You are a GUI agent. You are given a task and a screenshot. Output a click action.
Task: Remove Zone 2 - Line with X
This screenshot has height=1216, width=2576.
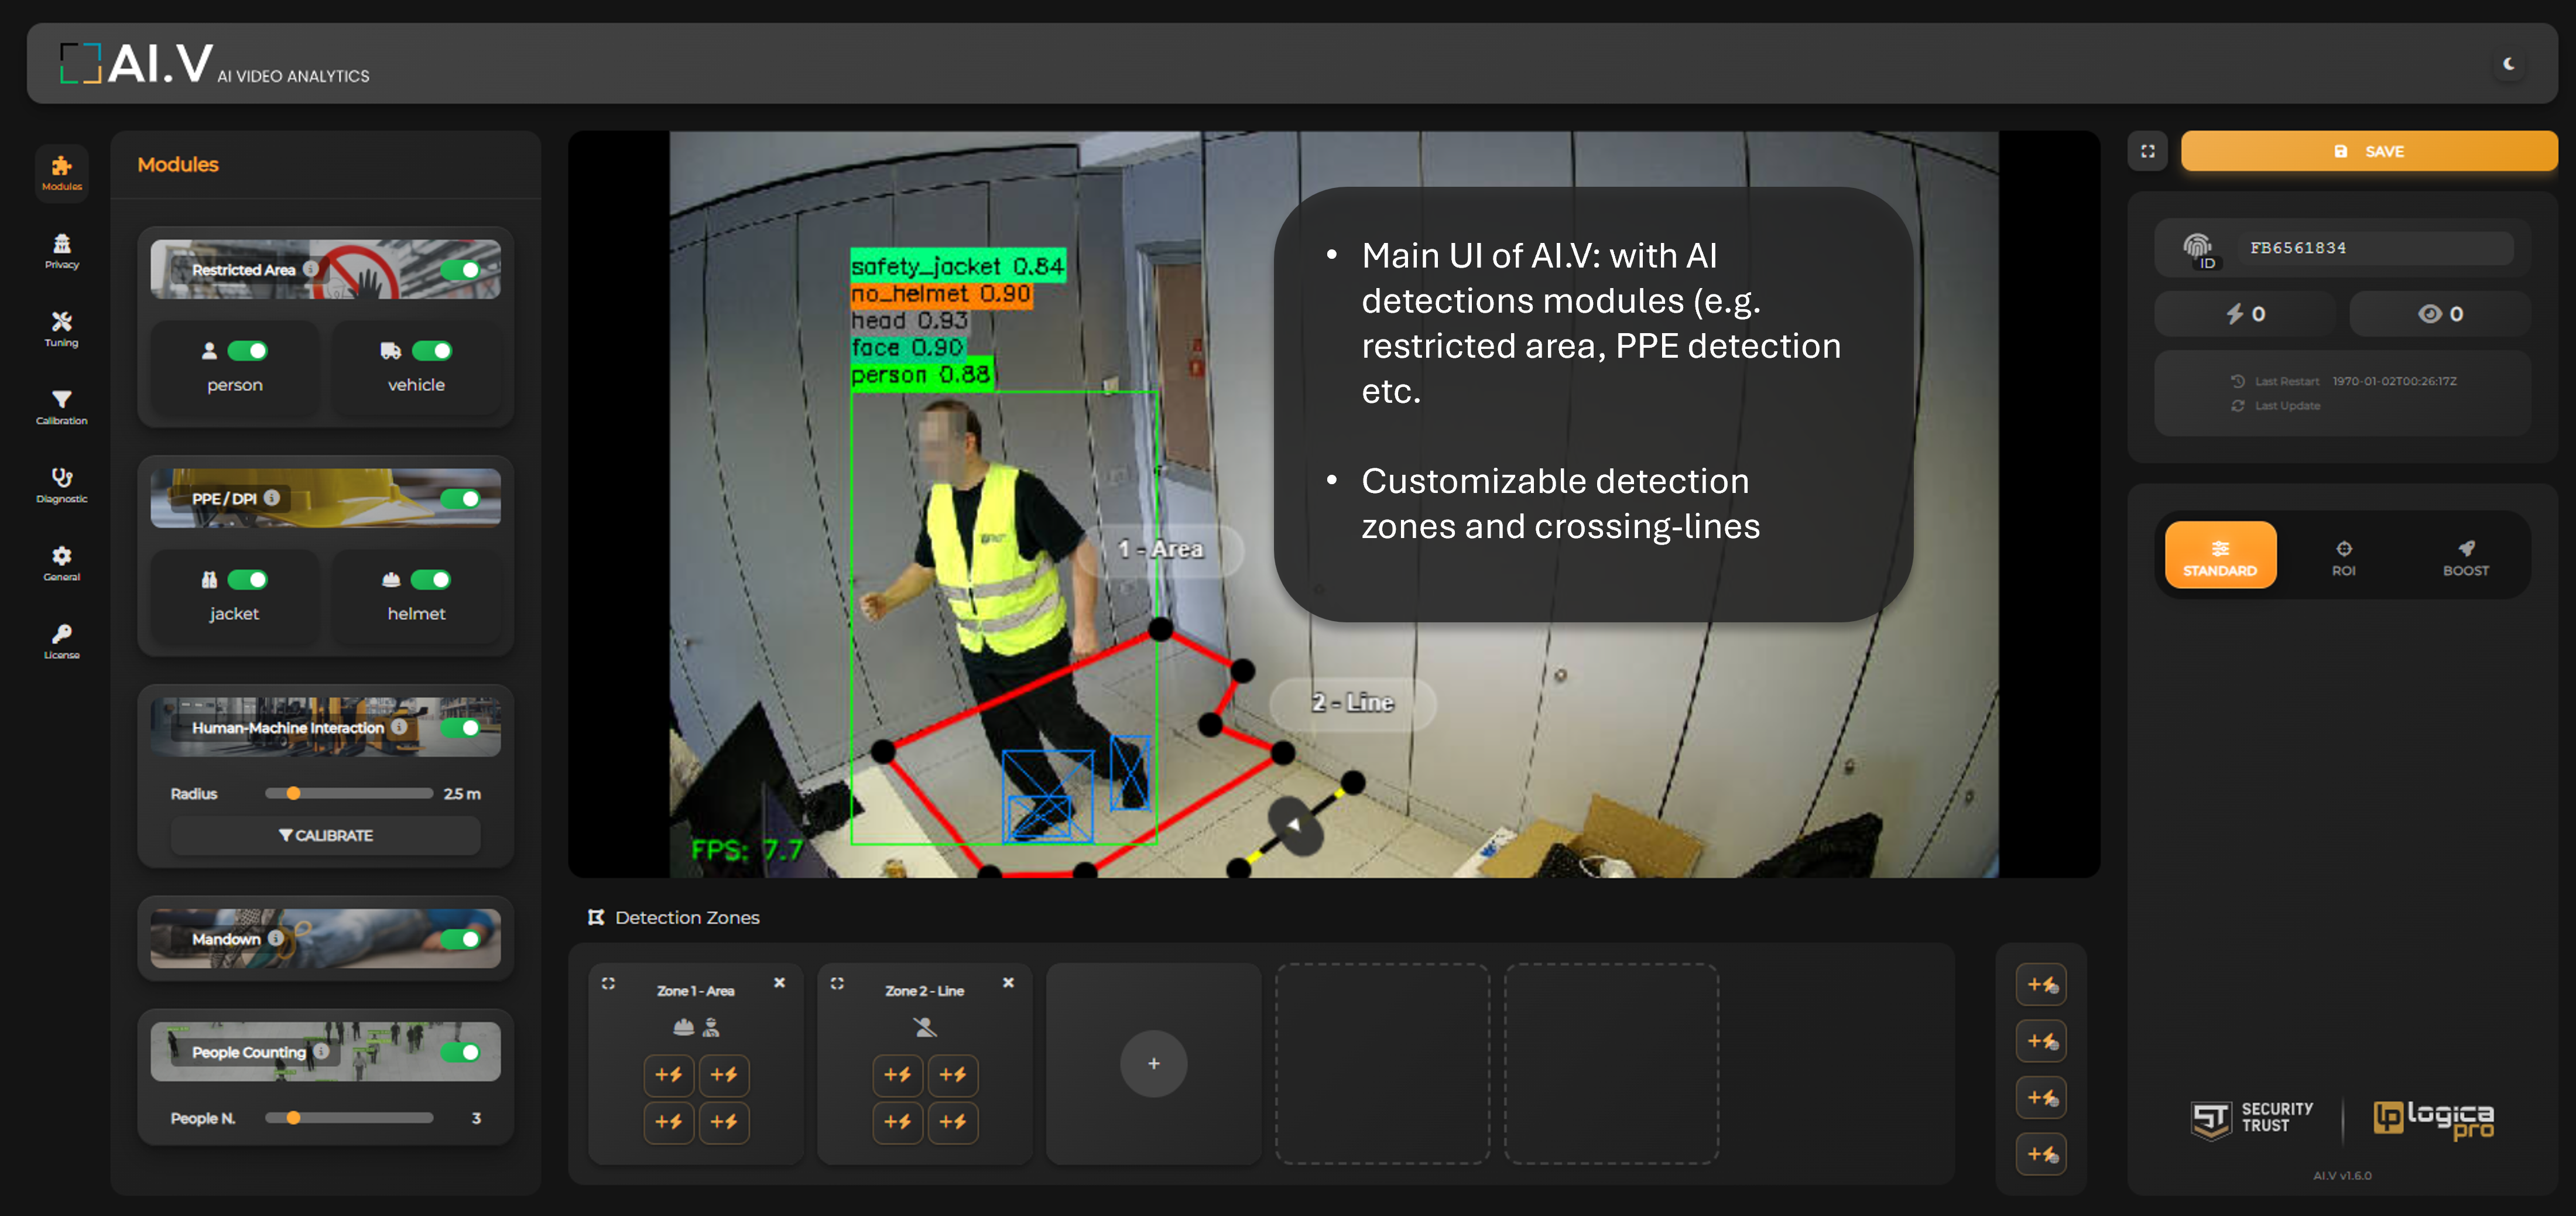(1008, 983)
